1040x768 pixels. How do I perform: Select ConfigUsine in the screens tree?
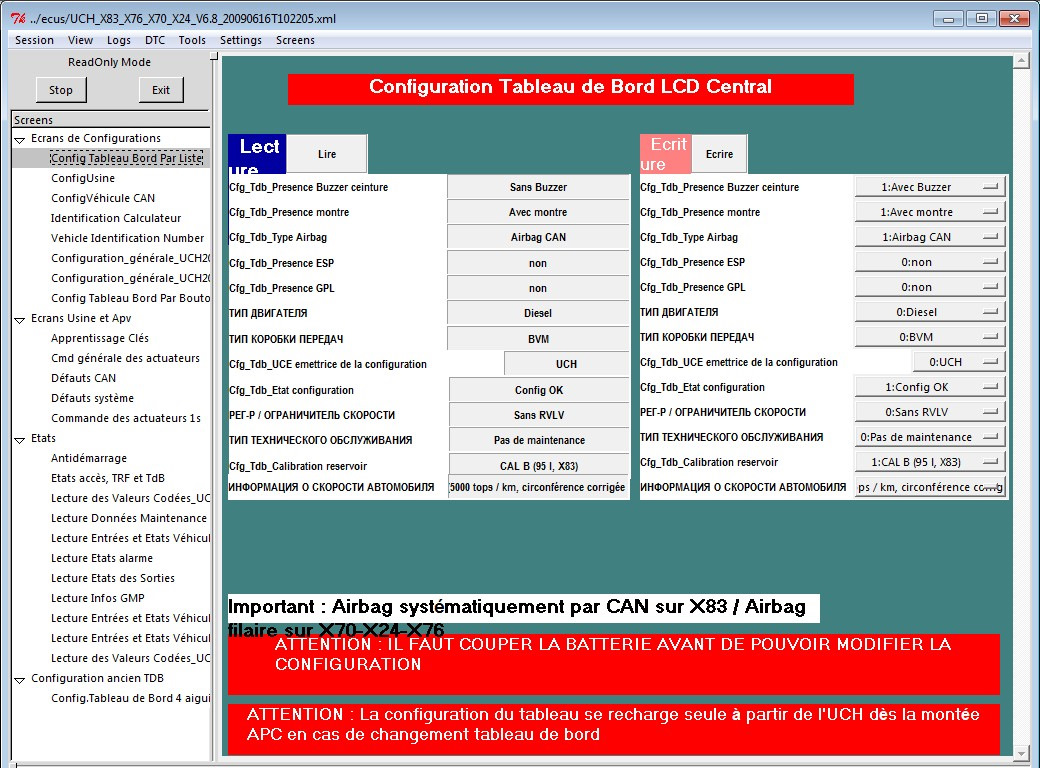click(x=83, y=178)
